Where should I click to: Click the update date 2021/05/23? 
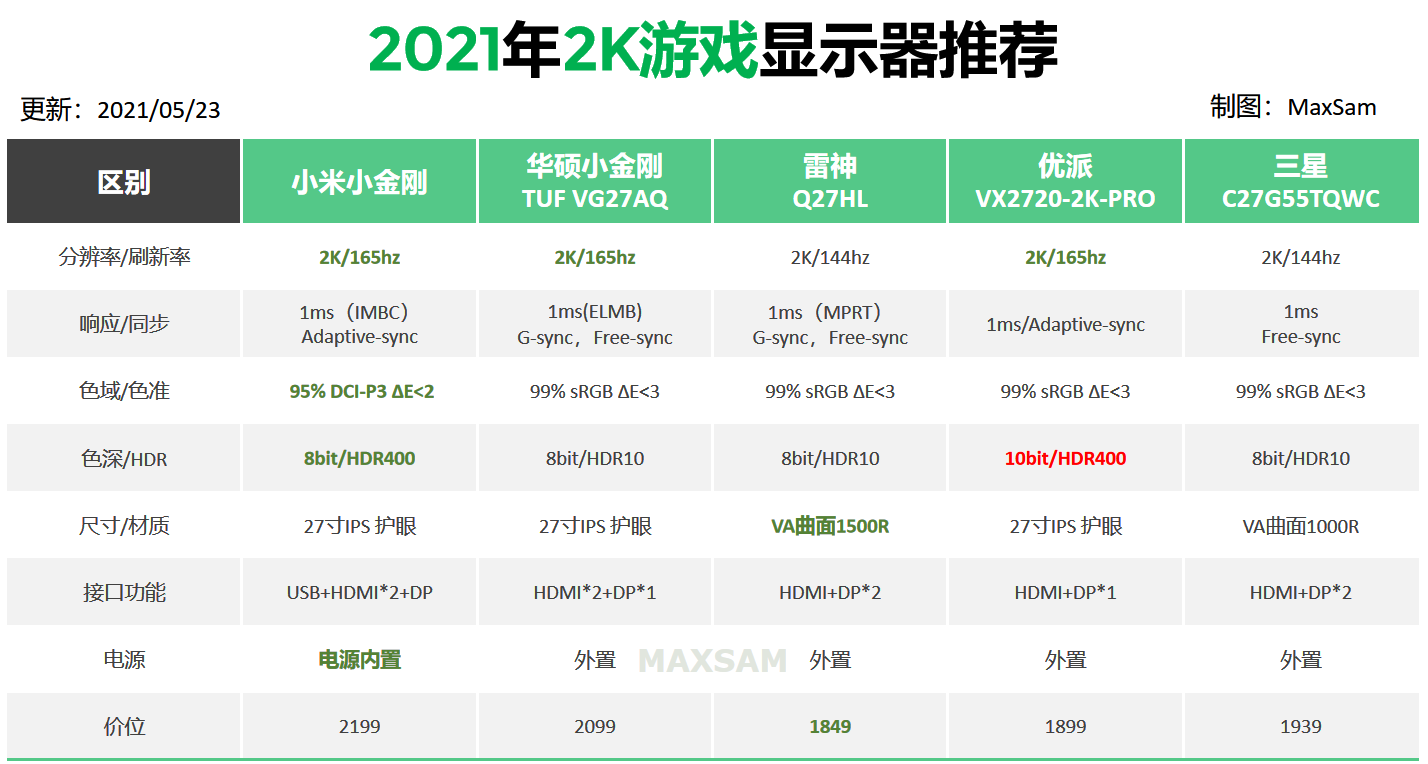(x=158, y=110)
